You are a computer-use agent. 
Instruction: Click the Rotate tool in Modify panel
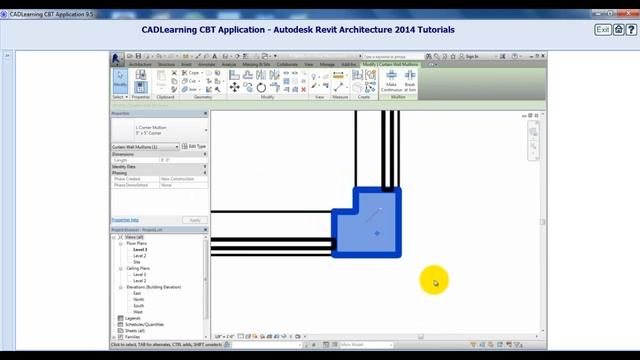pos(261,87)
